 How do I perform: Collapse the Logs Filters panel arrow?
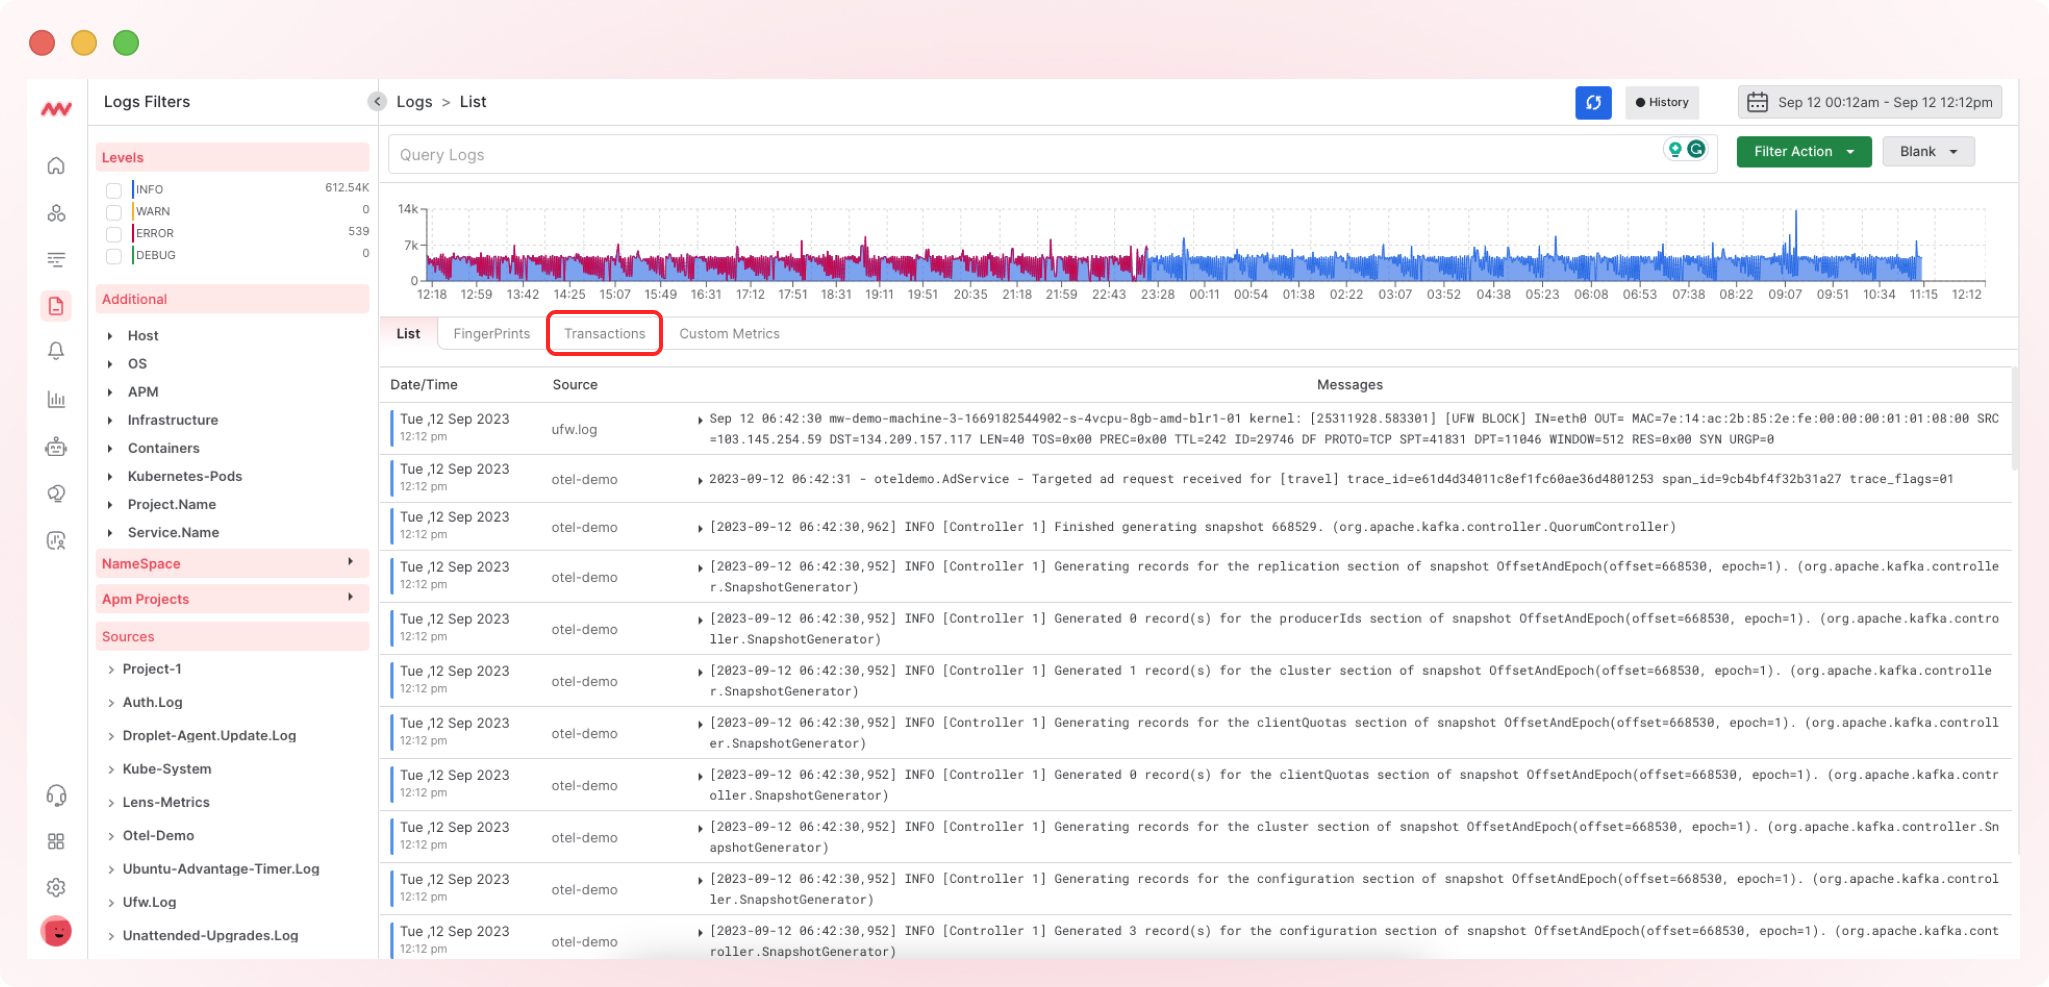[377, 101]
